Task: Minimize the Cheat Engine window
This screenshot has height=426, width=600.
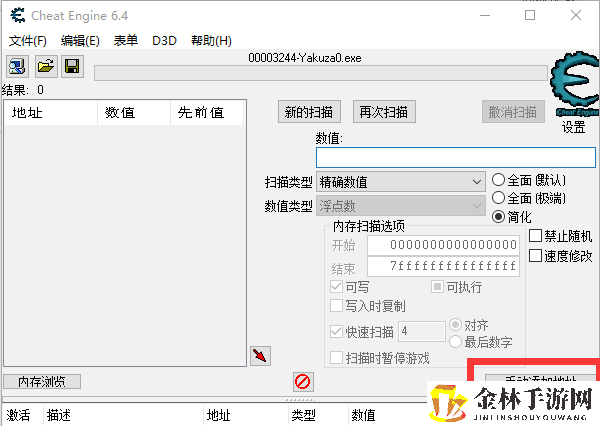Action: 485,15
